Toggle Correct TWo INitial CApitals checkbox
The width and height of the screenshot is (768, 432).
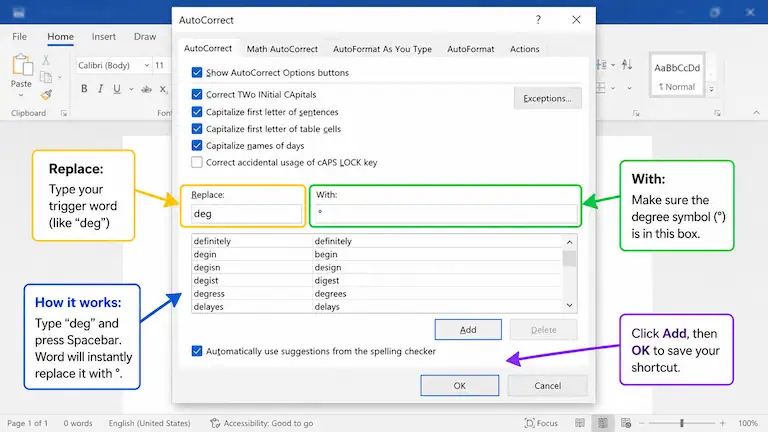[197, 94]
